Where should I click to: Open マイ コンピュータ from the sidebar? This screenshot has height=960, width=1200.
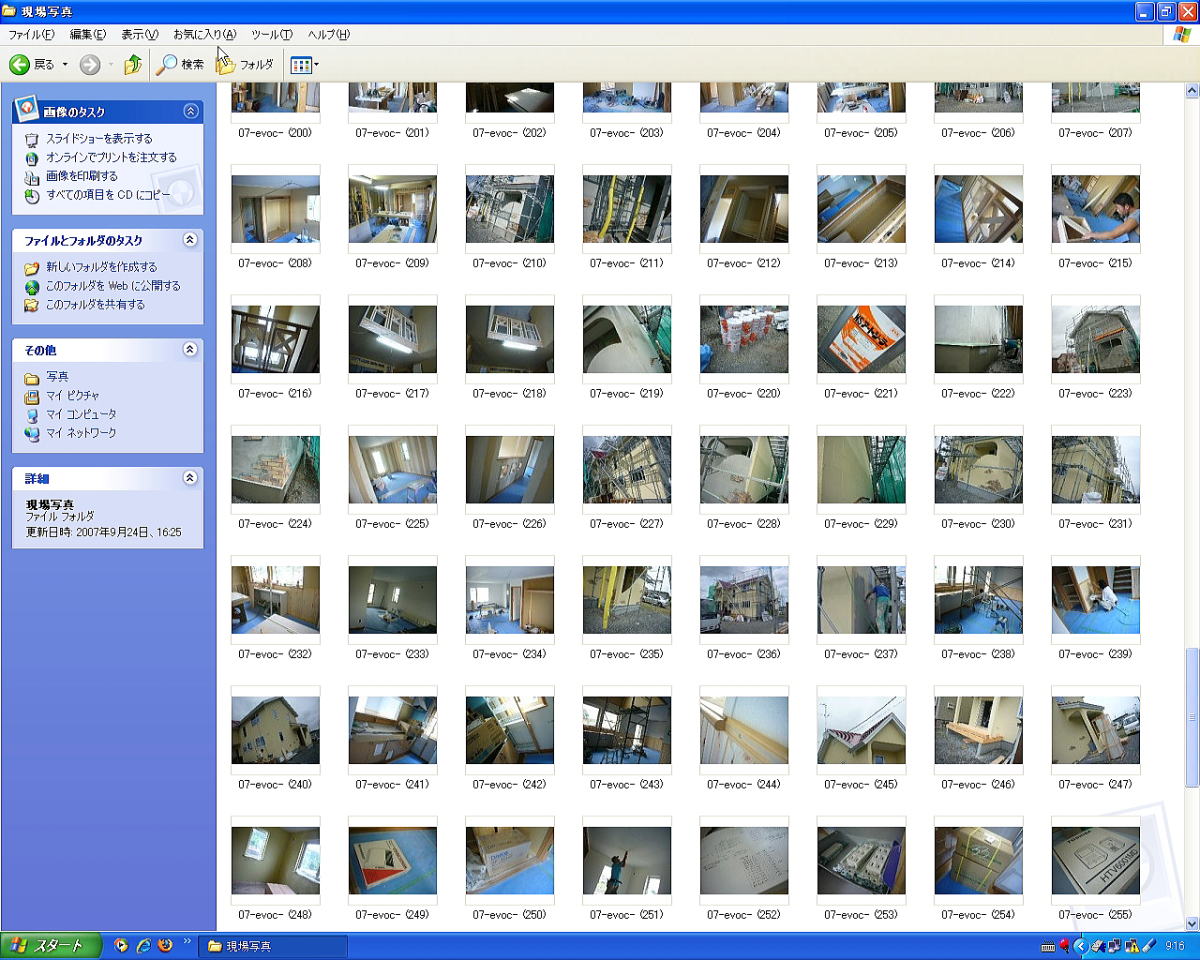click(81, 414)
